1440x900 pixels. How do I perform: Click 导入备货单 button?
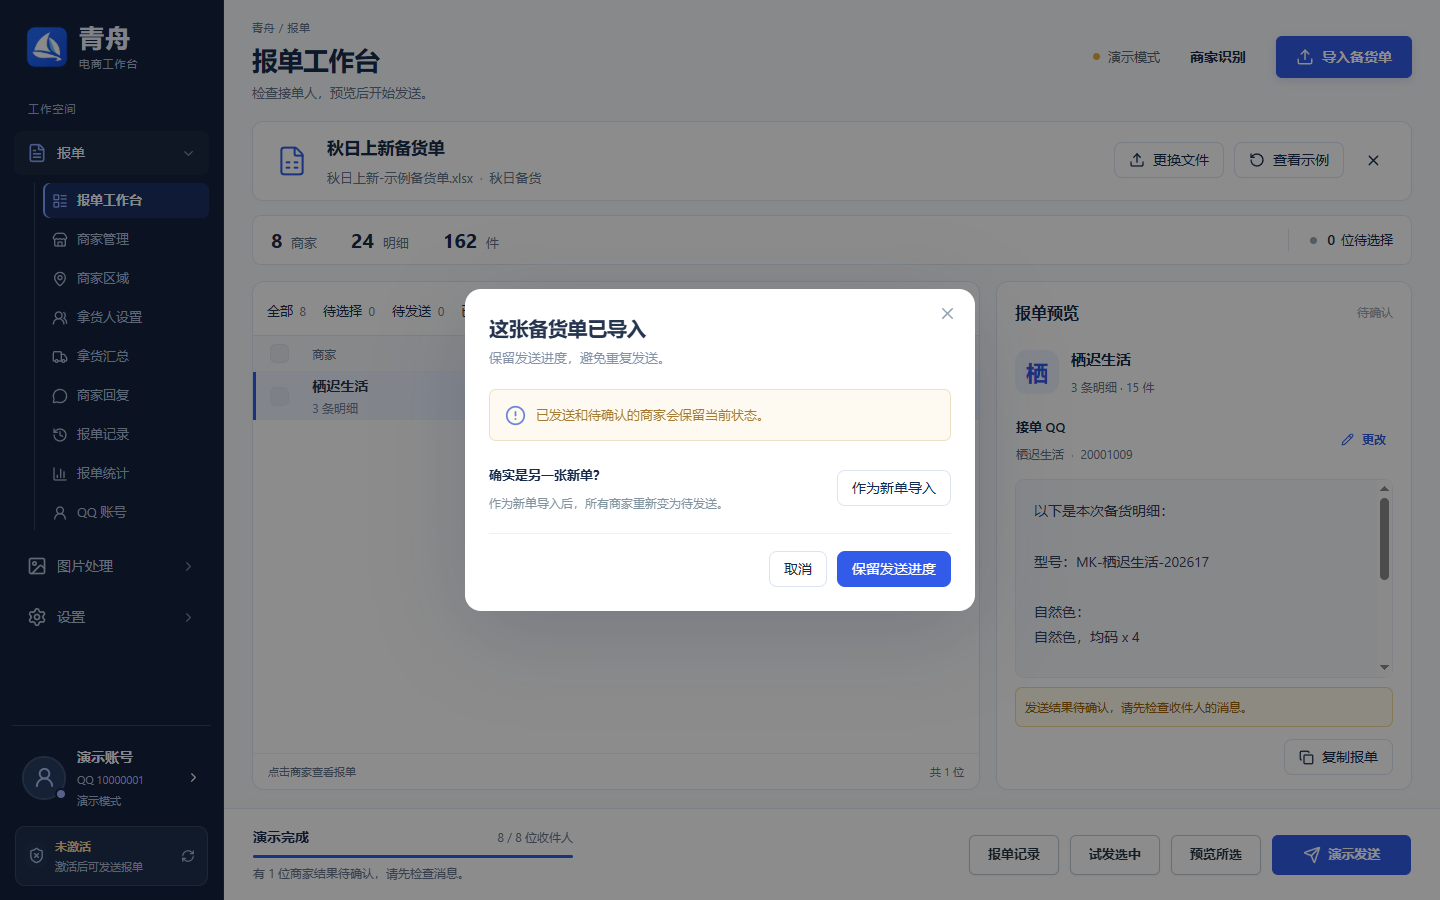pos(1344,57)
